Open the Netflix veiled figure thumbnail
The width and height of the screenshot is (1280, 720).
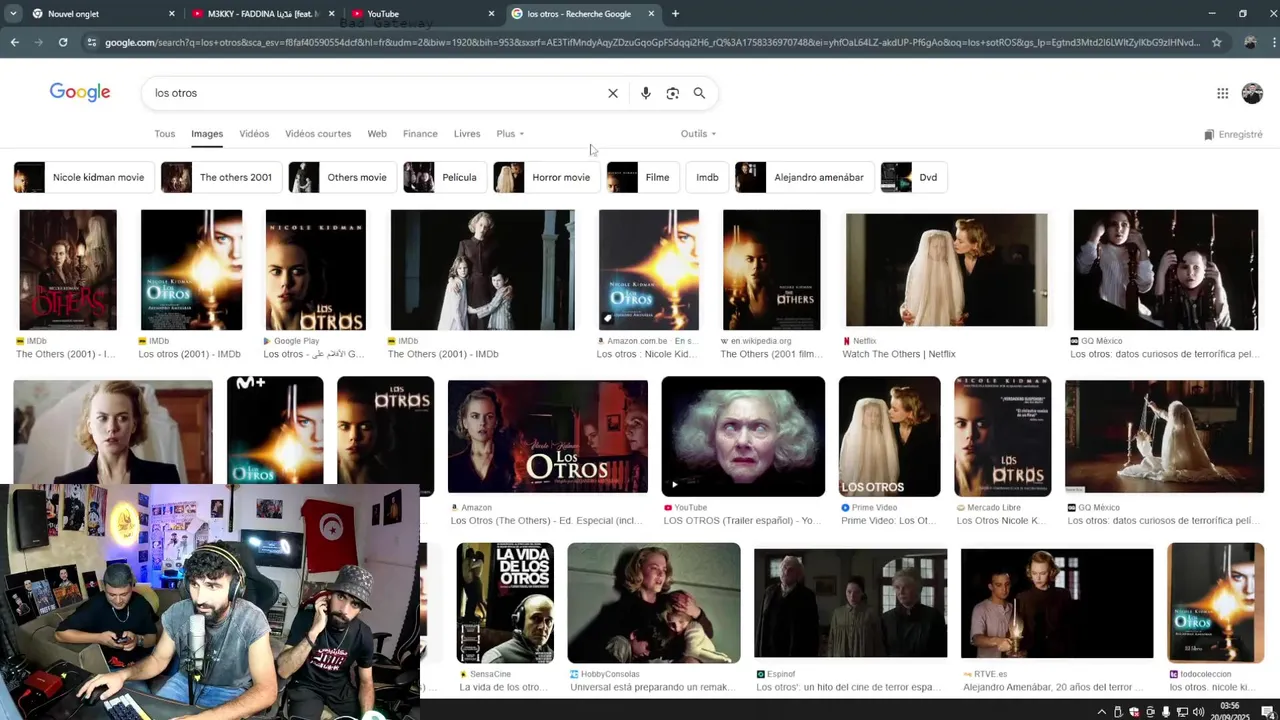(x=947, y=270)
